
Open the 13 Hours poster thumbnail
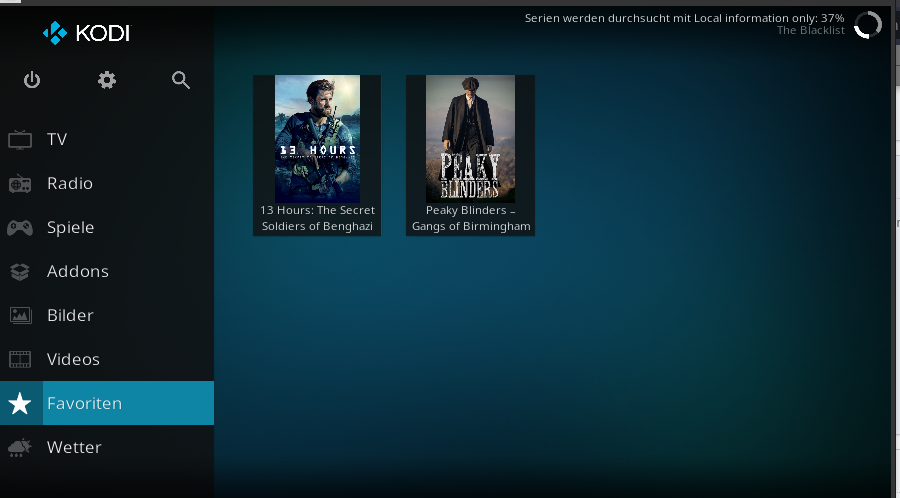point(317,139)
